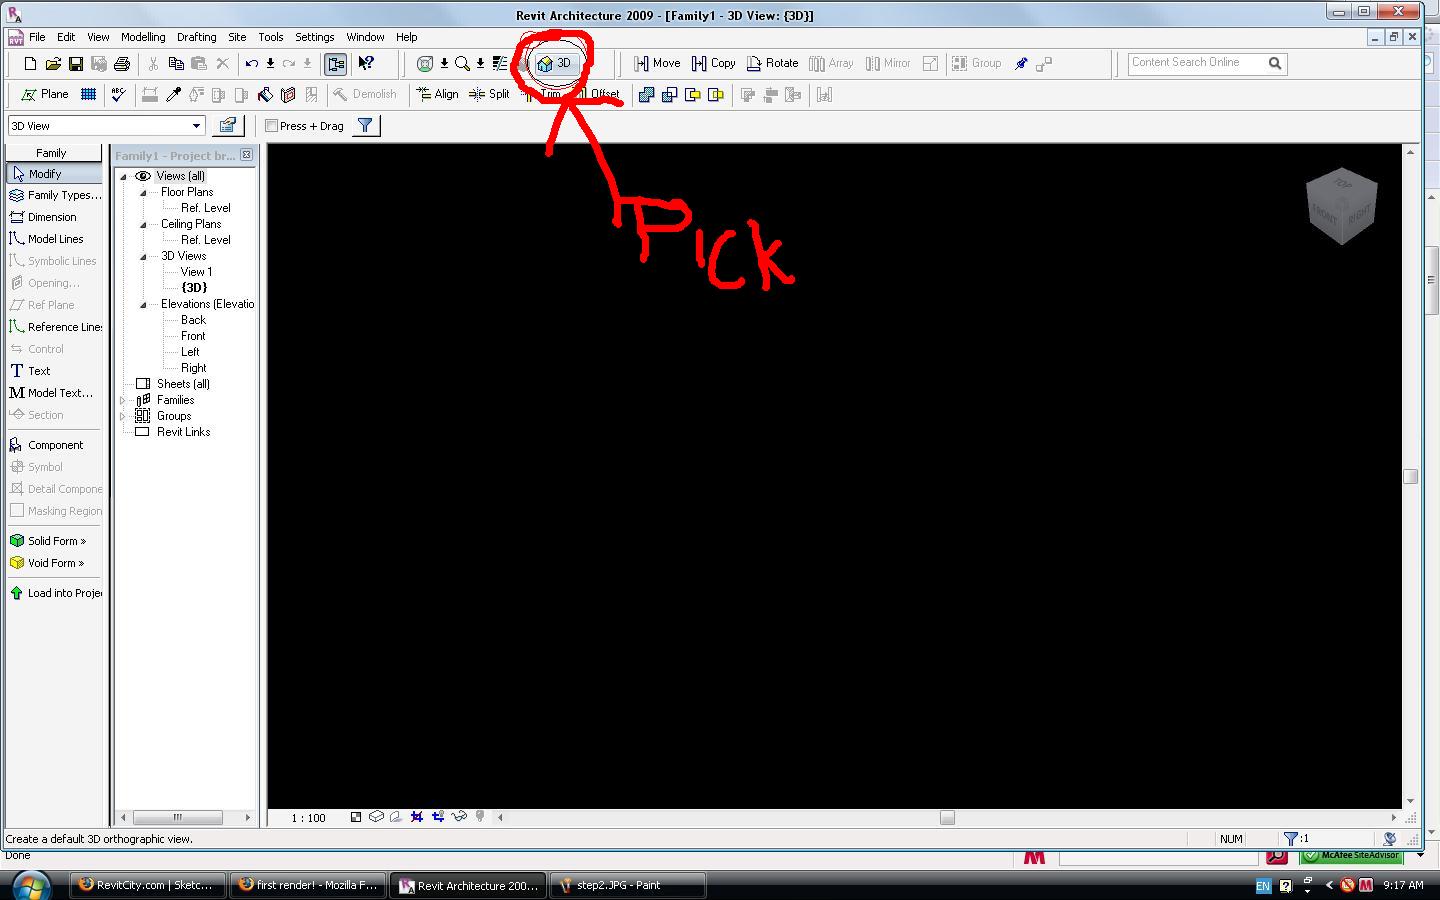Select the Front elevation view

(x=193, y=336)
